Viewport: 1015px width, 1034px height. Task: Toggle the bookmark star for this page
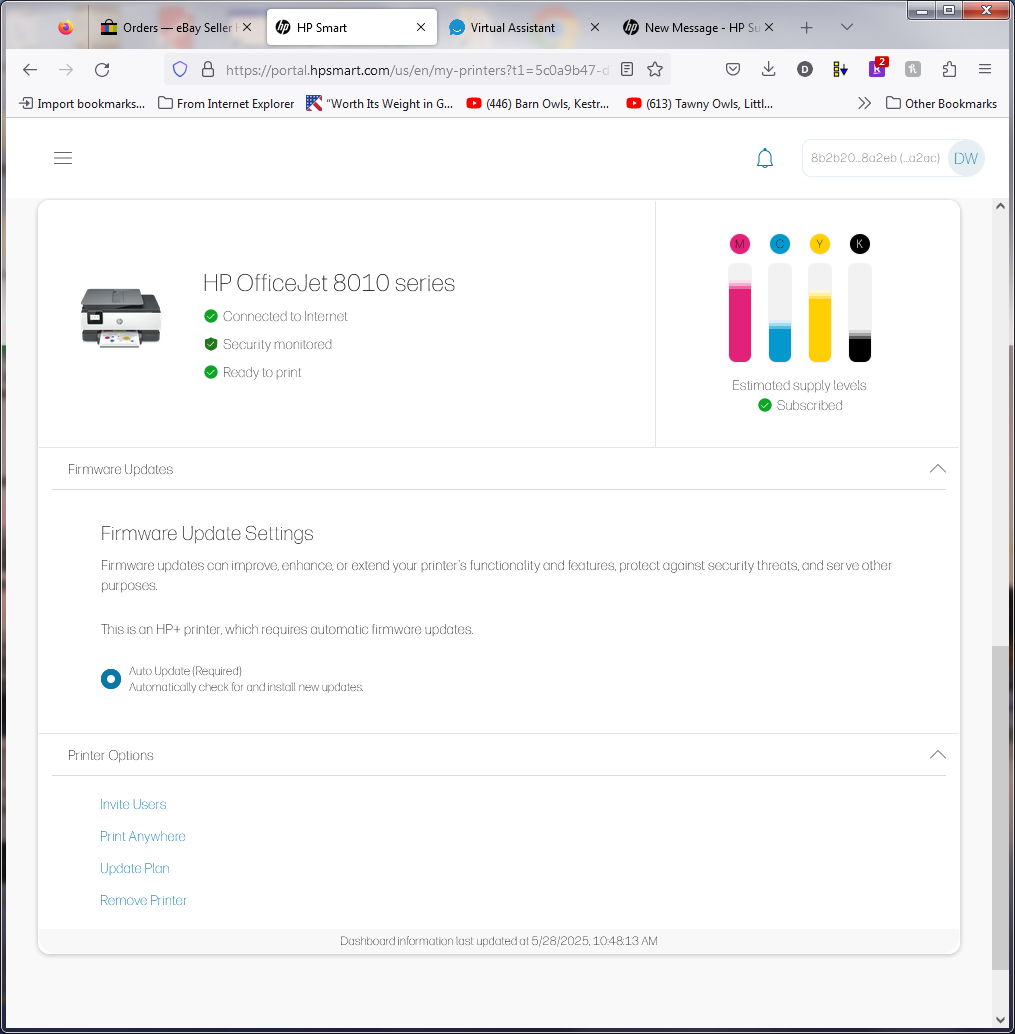coord(654,70)
